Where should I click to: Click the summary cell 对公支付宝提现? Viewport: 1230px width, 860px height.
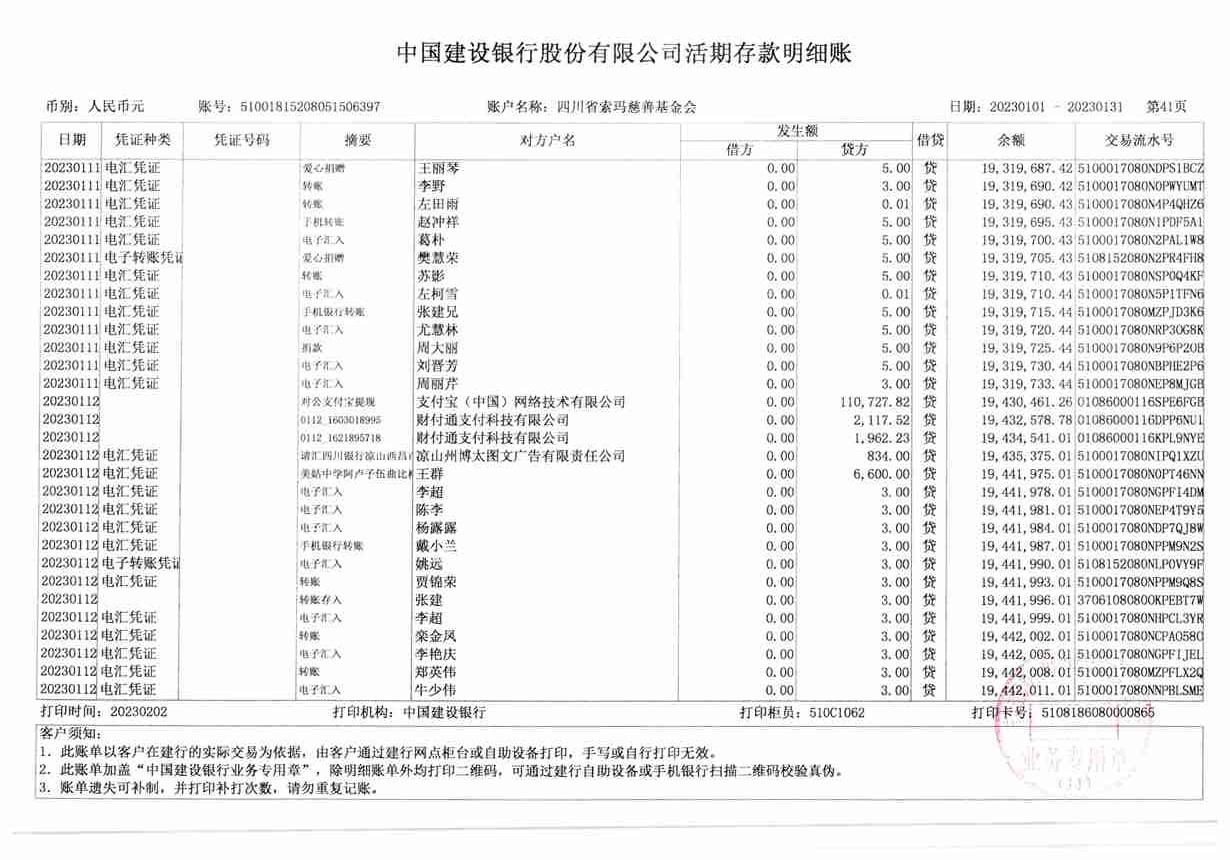pyautogui.click(x=336, y=402)
